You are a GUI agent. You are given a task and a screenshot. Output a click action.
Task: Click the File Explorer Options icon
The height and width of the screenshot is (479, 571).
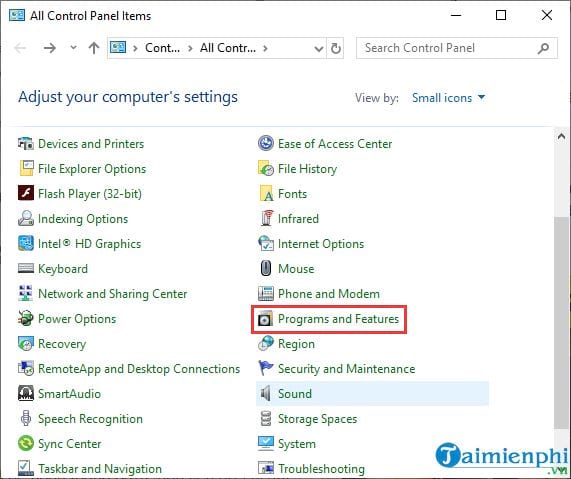26,168
